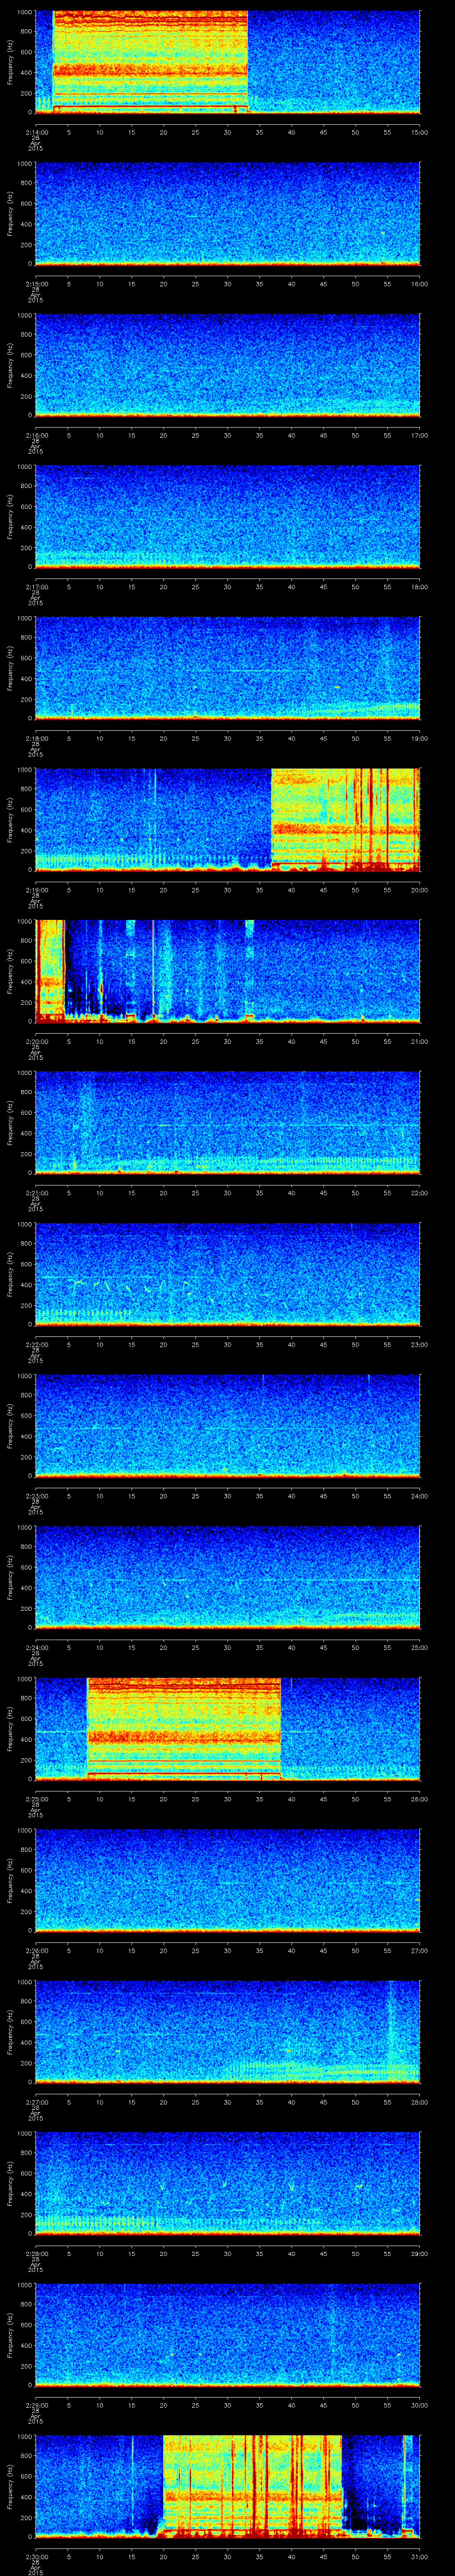The width and height of the screenshot is (455, 2576).
Task: Select the spectrogram panel starting at 2:24:00
Action: tap(227, 1577)
